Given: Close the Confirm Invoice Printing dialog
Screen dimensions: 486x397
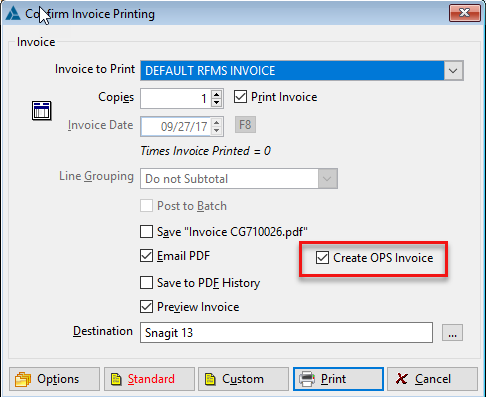Looking at the screenshot, I should pyautogui.click(x=465, y=13).
